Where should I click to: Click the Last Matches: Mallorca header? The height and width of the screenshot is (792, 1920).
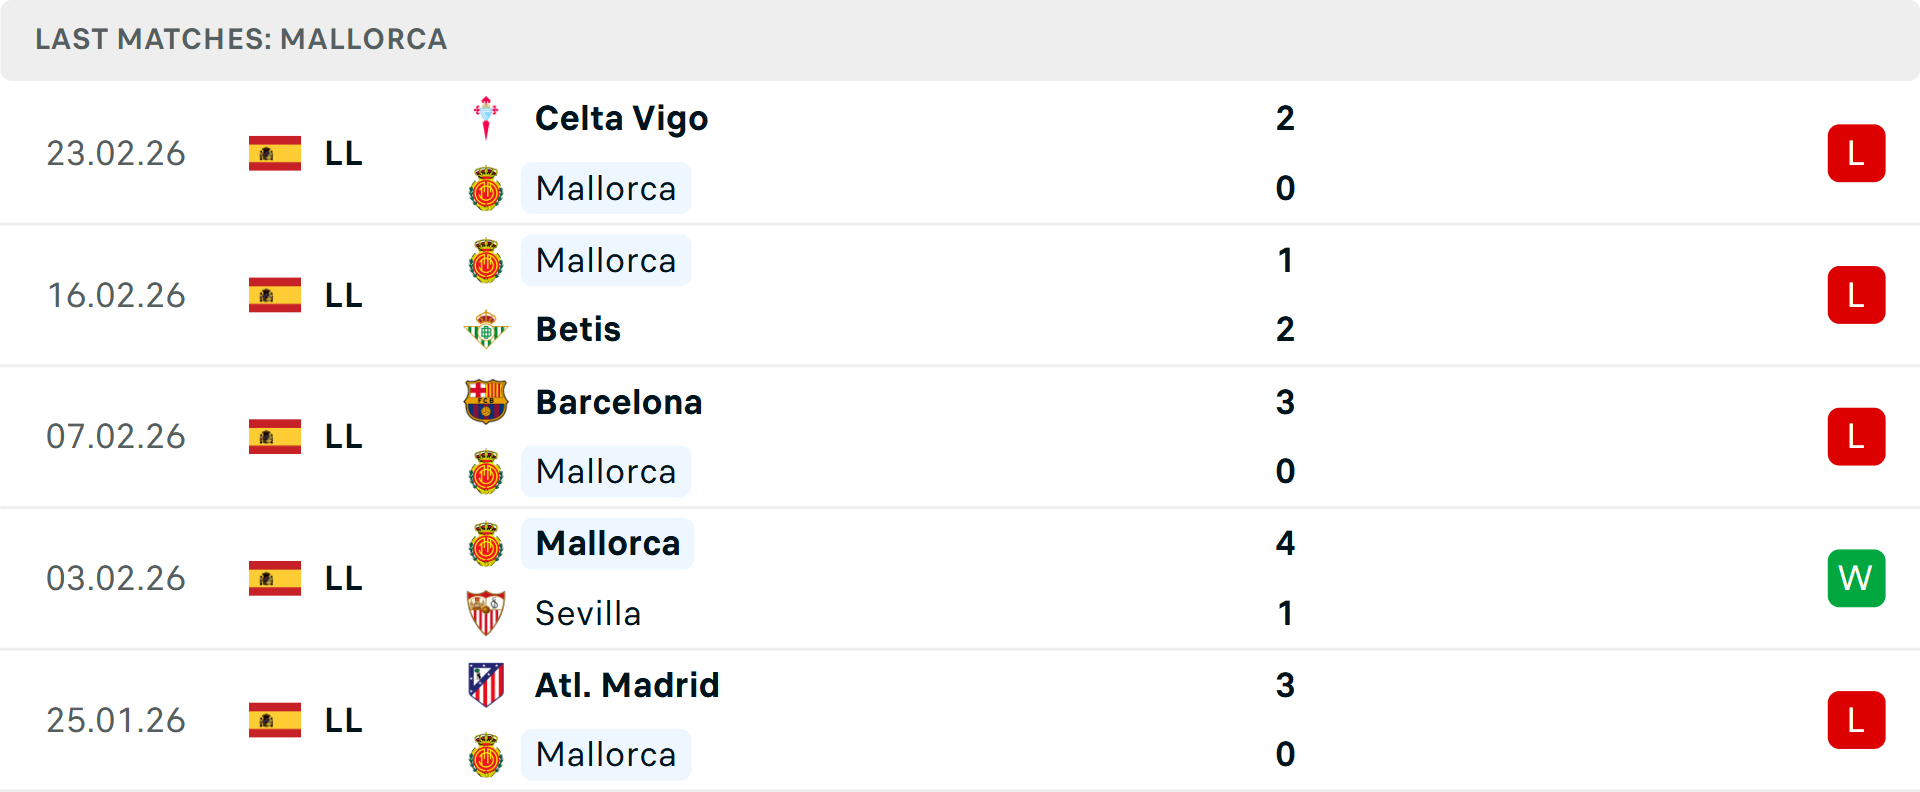pos(241,39)
